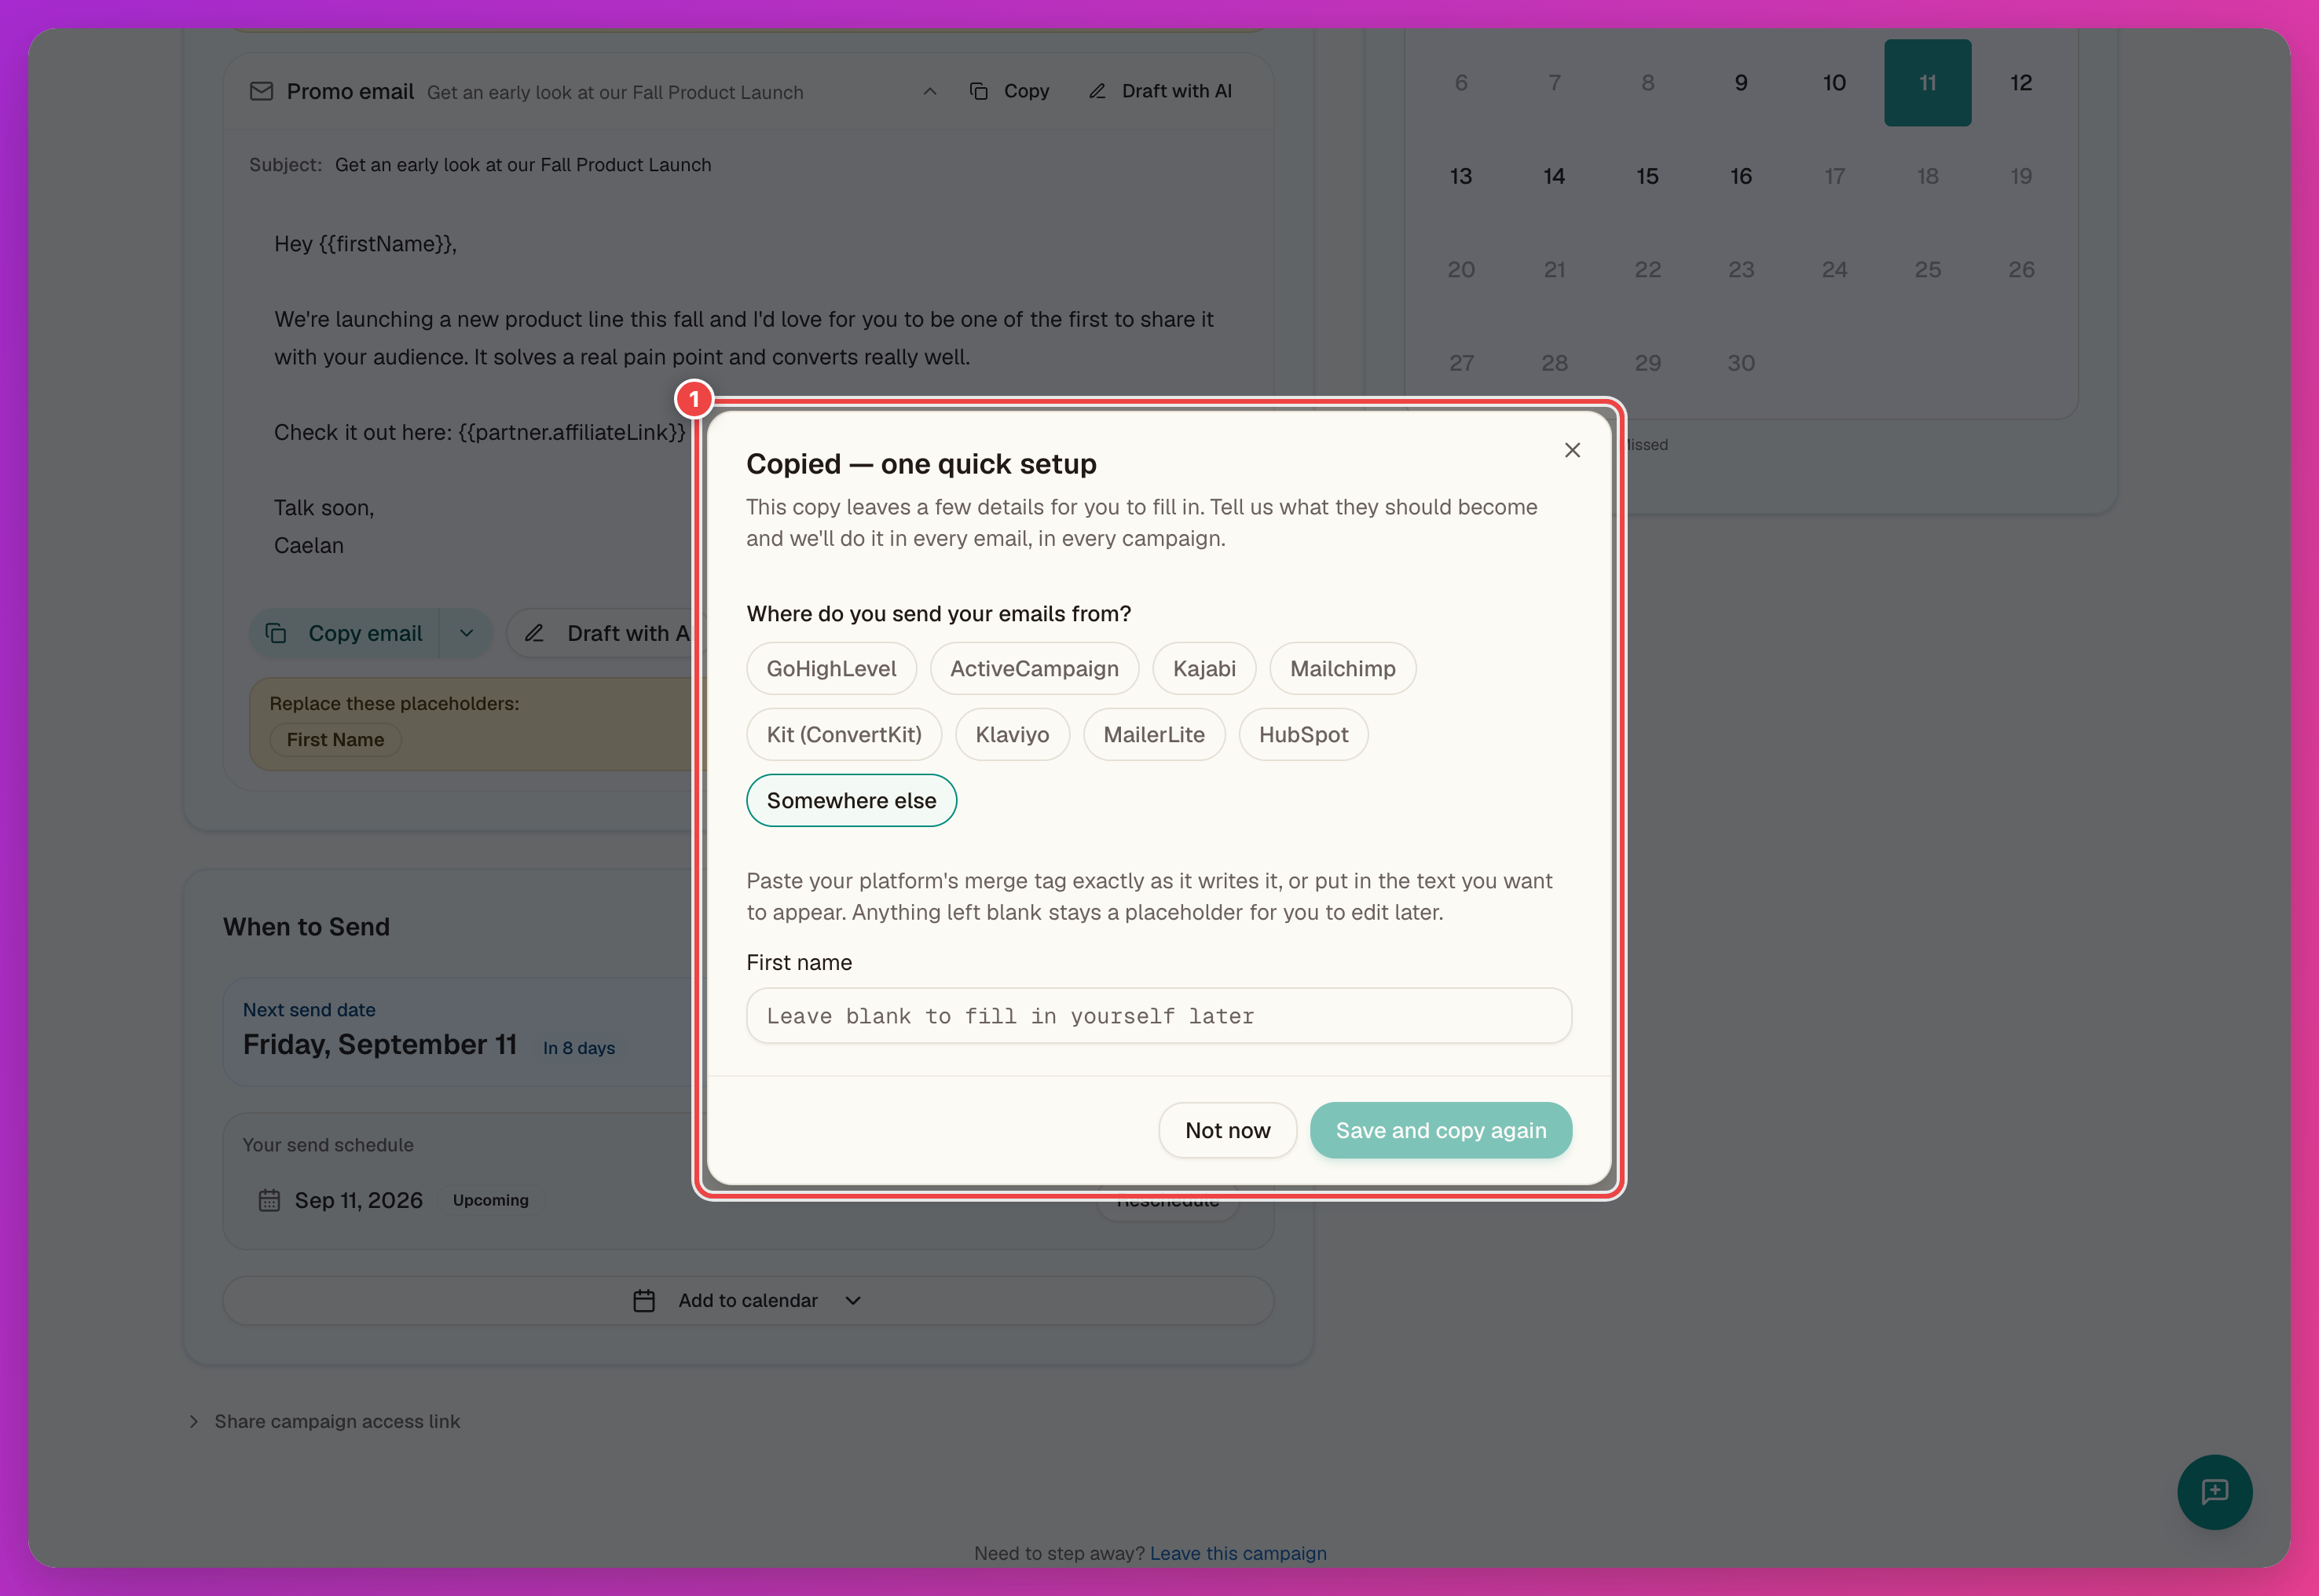Select the Somewhere else chip
Viewport: 2319px width, 1596px height.
[851, 800]
